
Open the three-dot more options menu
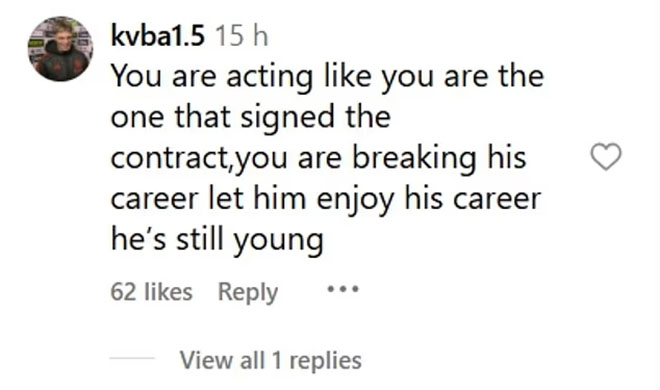point(343,289)
